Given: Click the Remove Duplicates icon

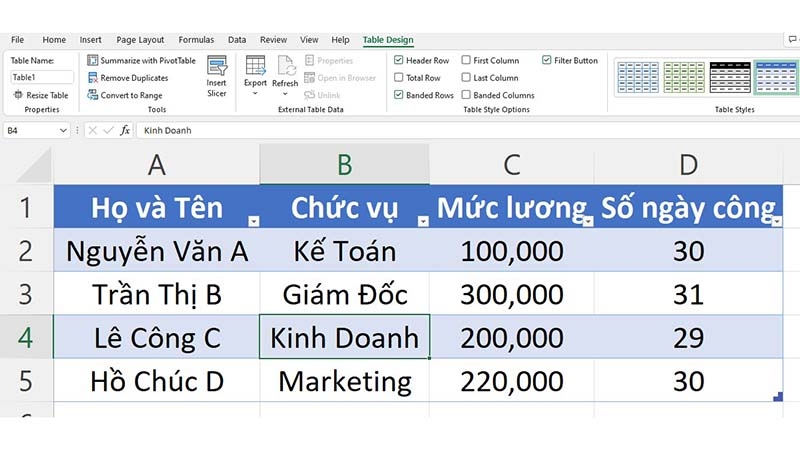Looking at the screenshot, I should 92,78.
